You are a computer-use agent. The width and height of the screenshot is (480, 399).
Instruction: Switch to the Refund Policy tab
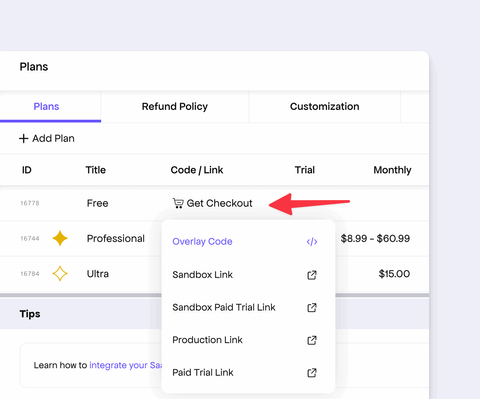pyautogui.click(x=175, y=107)
